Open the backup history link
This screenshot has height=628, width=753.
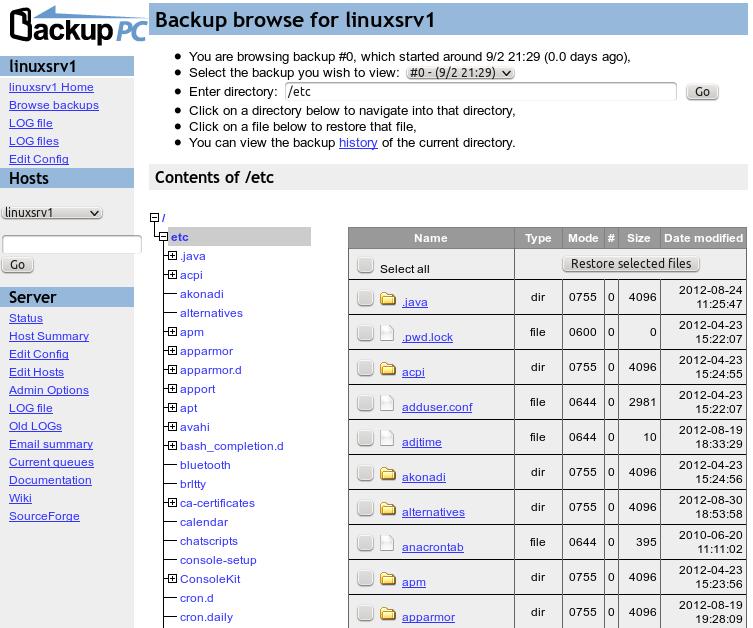tap(358, 143)
